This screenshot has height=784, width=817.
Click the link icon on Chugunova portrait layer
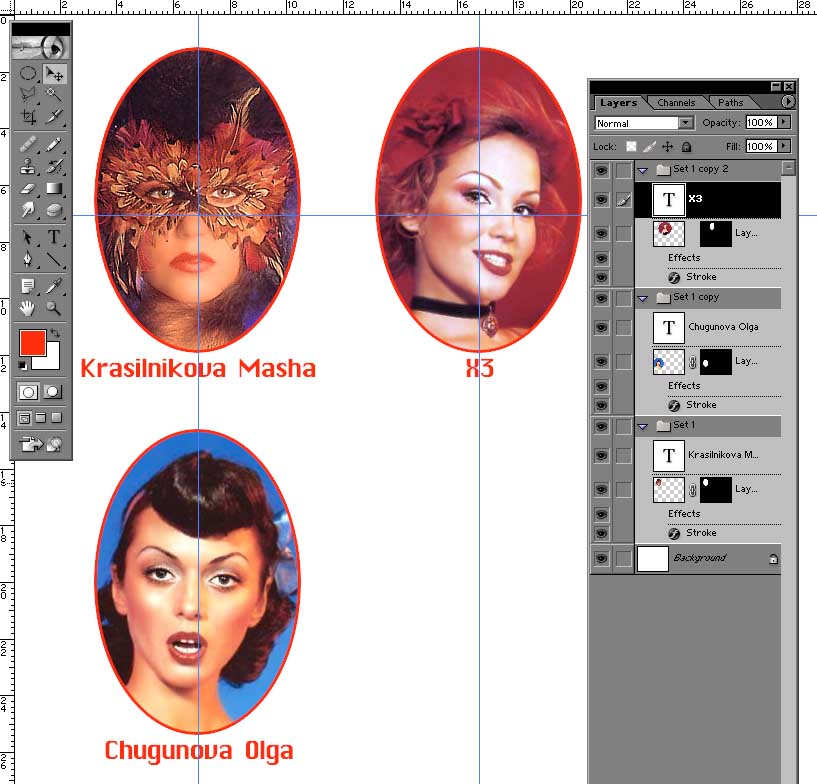click(692, 362)
